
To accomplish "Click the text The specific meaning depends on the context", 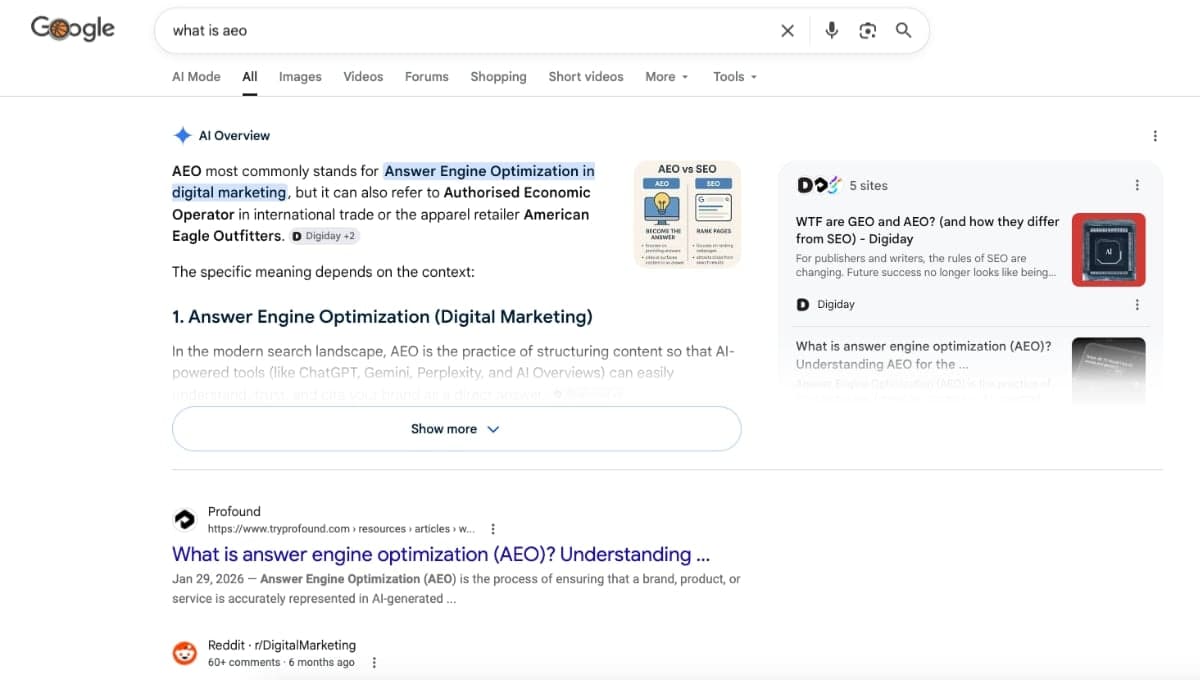I will (323, 272).
